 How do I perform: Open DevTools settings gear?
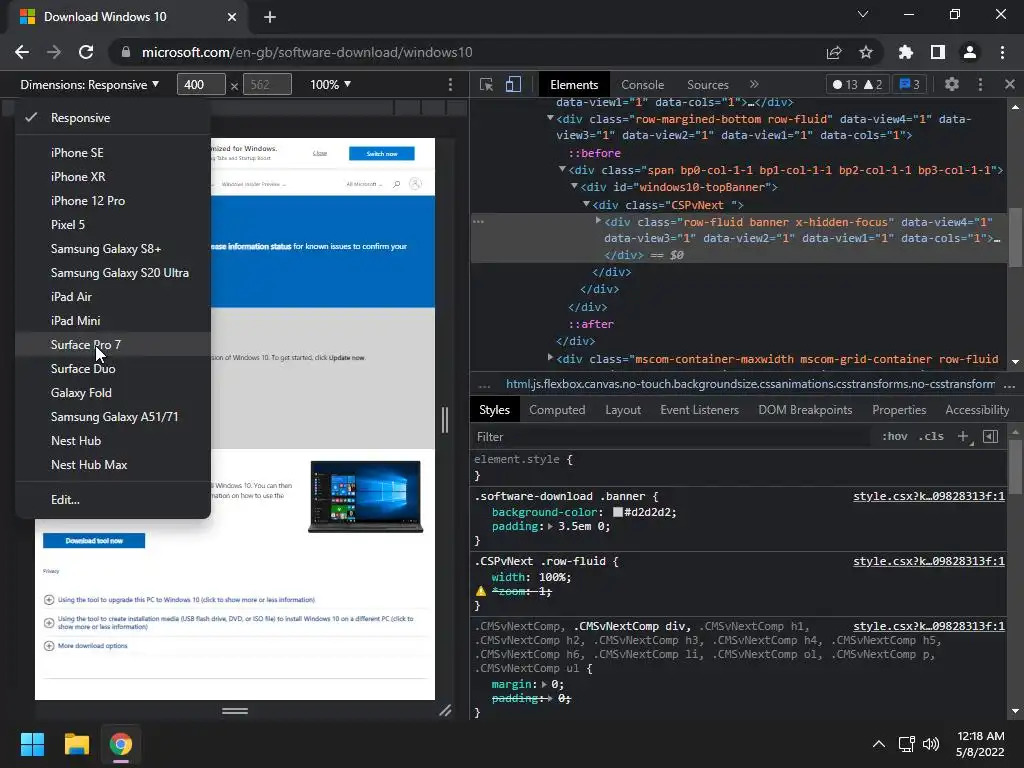pyautogui.click(x=952, y=84)
